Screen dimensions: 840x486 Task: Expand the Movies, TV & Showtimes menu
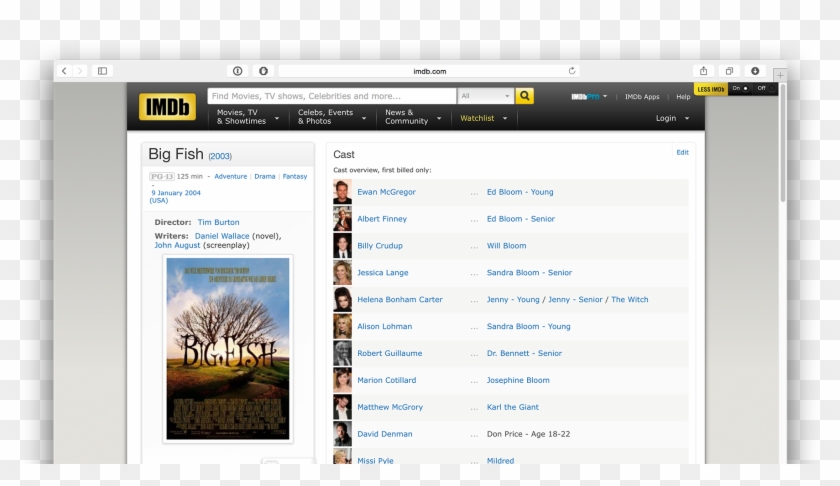coord(248,117)
